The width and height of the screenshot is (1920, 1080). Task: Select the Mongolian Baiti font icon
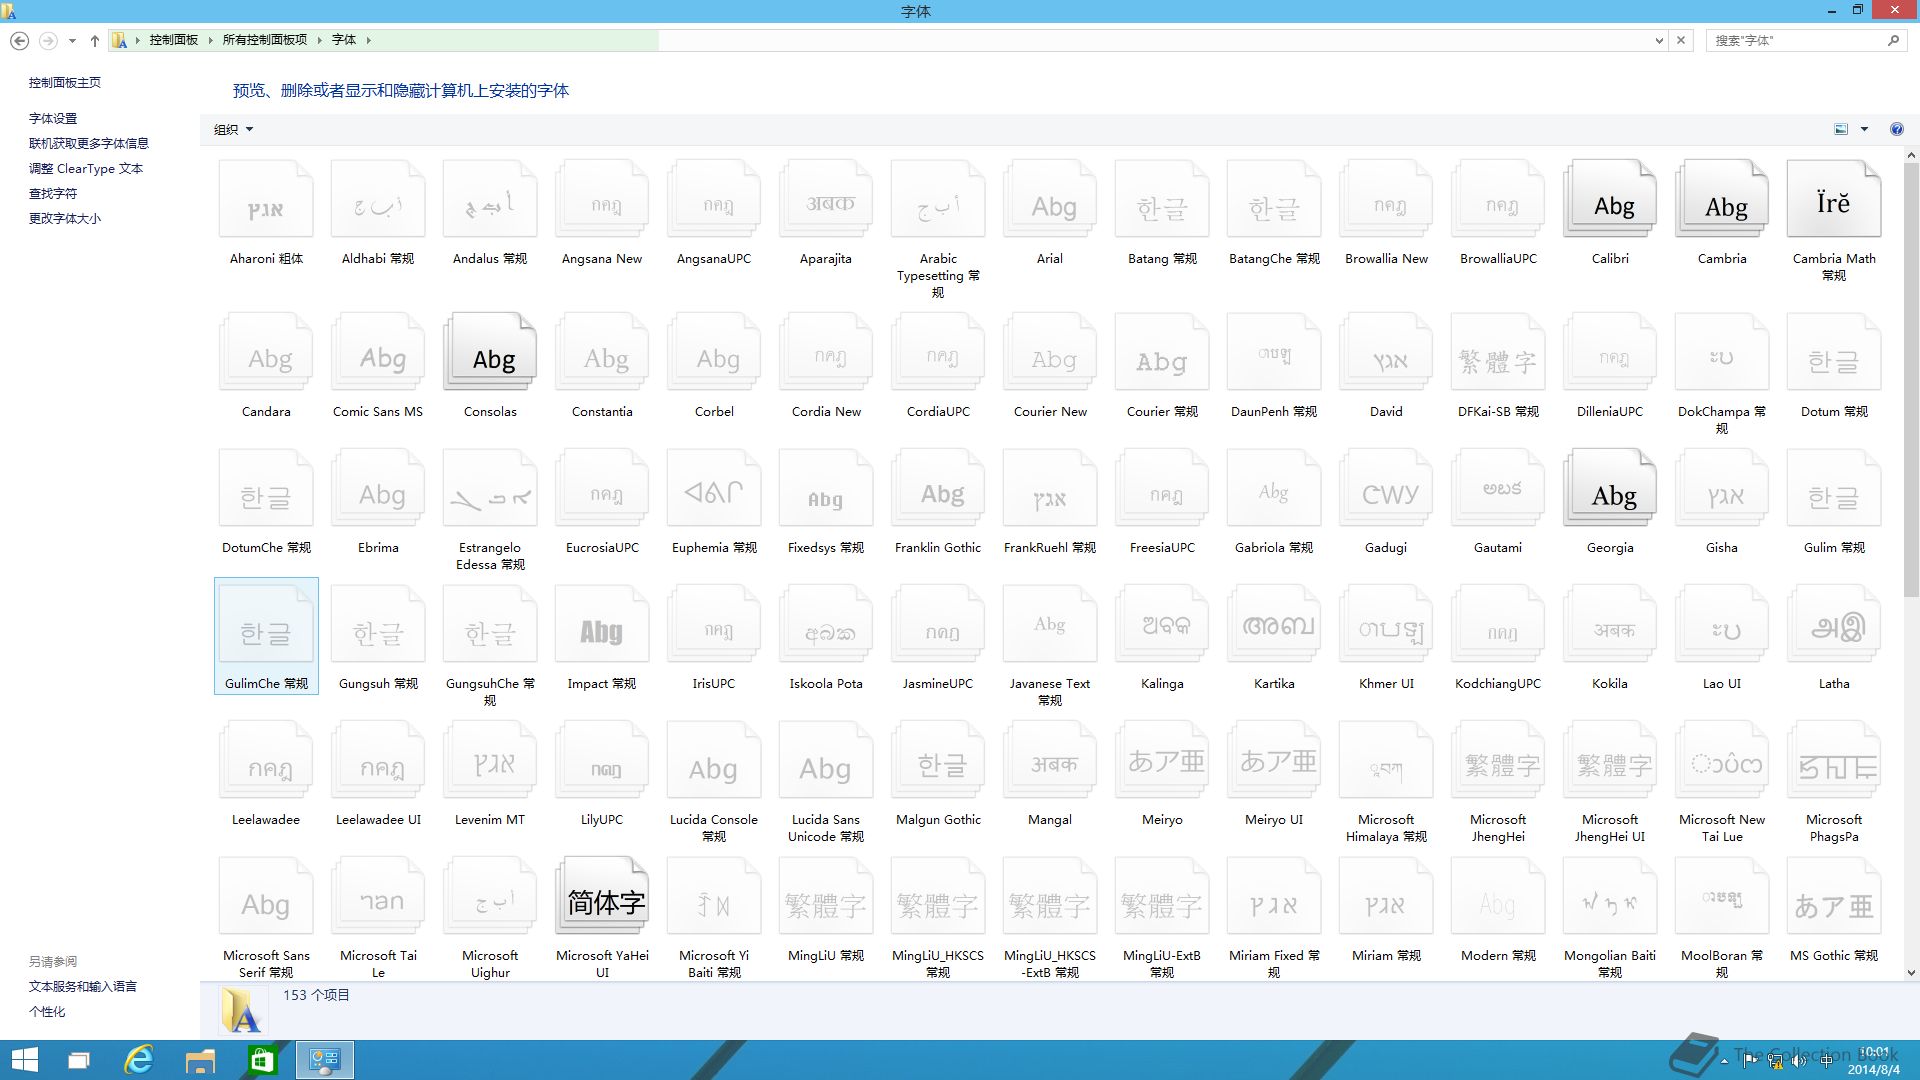coord(1610,898)
